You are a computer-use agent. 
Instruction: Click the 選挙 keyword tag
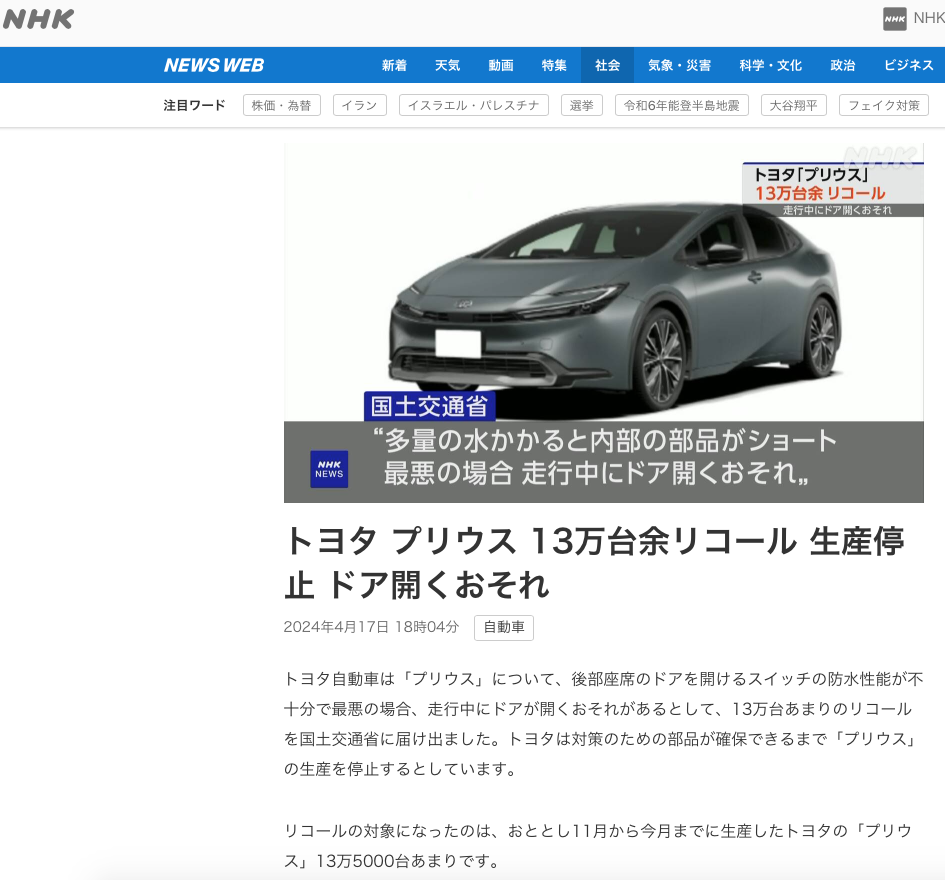tap(582, 105)
